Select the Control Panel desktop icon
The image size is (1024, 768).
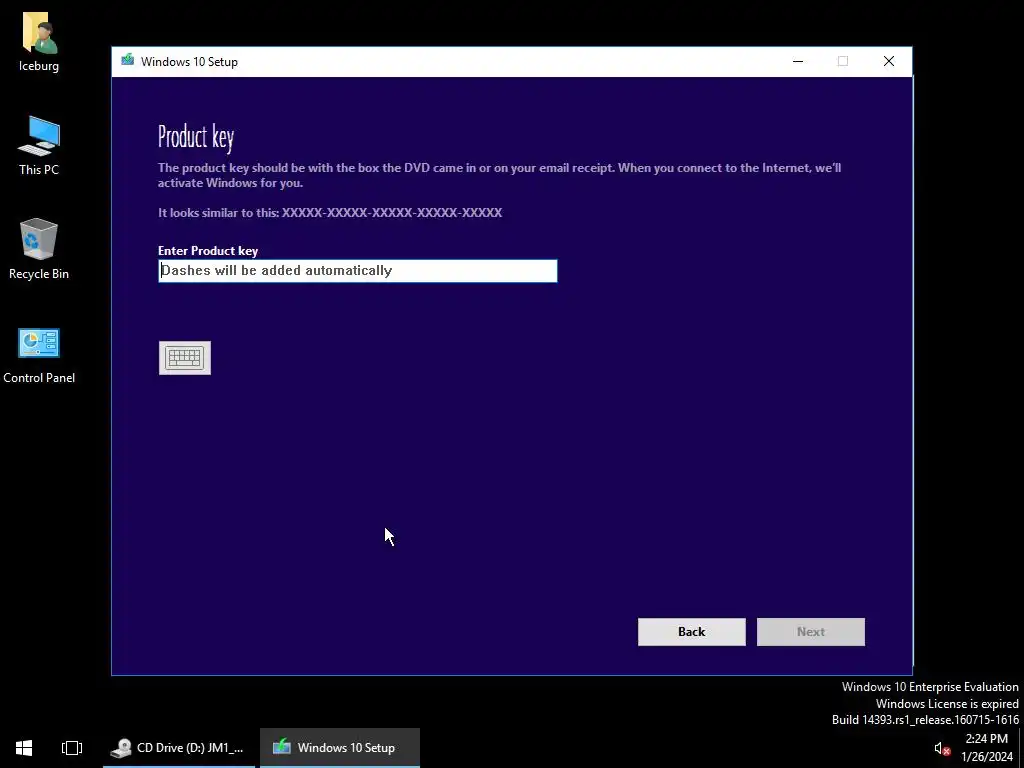(x=39, y=356)
